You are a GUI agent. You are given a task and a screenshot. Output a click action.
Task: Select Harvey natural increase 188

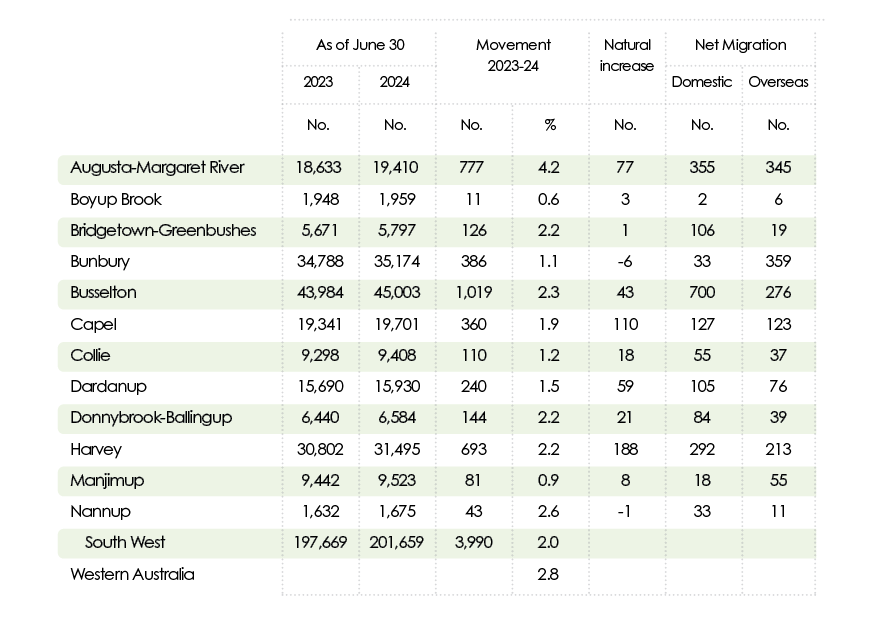(x=626, y=450)
